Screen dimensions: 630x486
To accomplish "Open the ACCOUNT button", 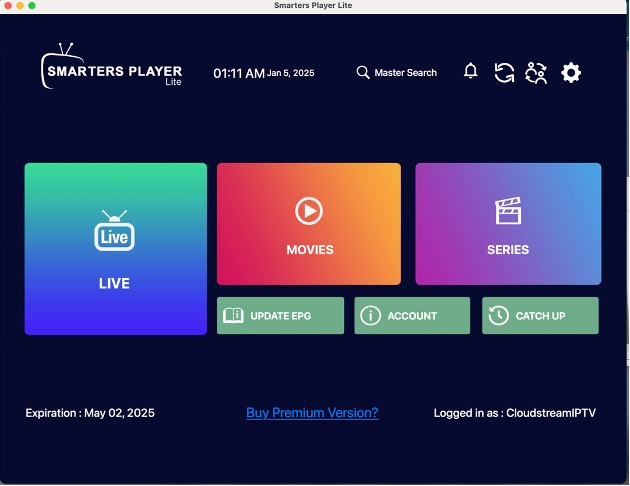I will tap(412, 315).
